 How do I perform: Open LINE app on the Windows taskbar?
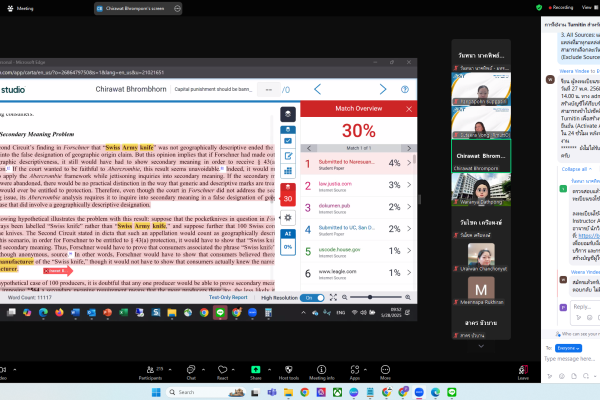pyautogui.click(x=452, y=392)
